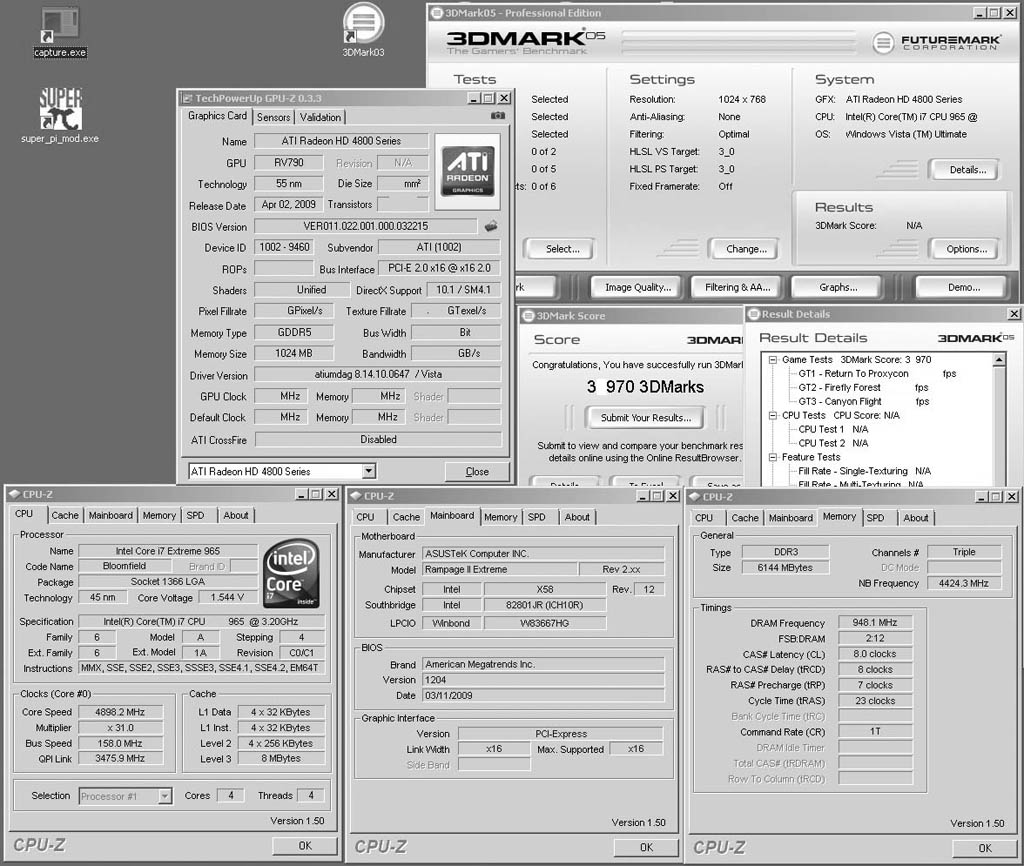Open Graphs... in 3DMark05
Viewport: 1024px width, 866px height.
838,287
